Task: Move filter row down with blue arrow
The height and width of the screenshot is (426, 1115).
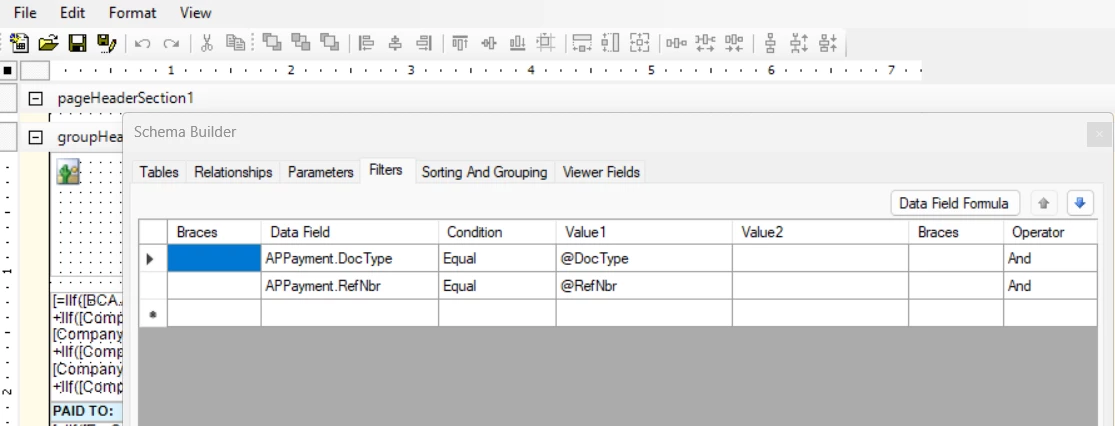Action: [1080, 203]
